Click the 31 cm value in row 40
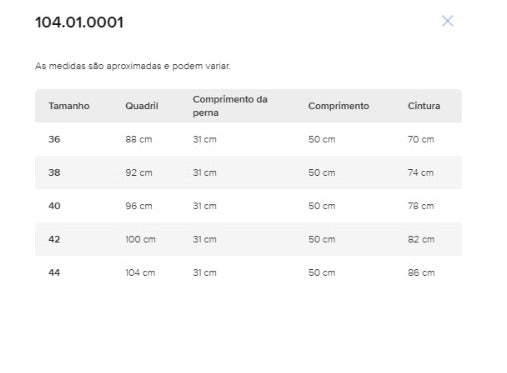This screenshot has width=507, height=373. [x=204, y=206]
